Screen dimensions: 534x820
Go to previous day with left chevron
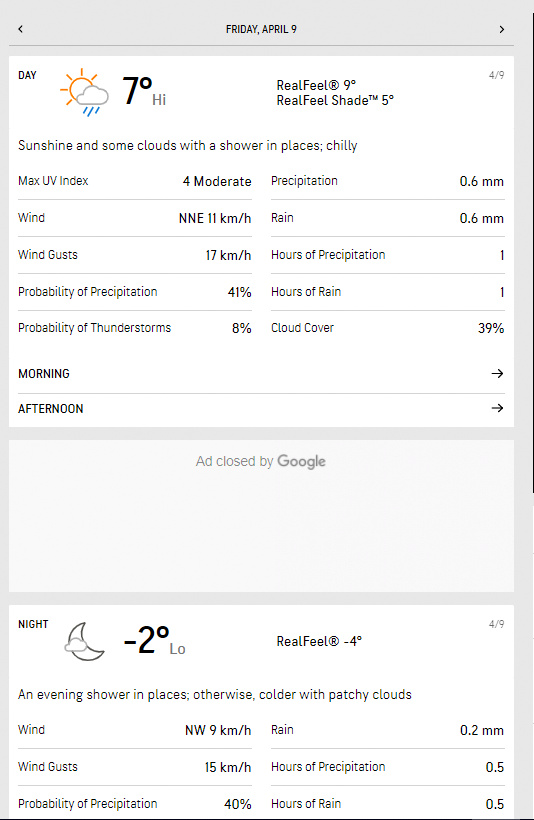click(x=20, y=29)
